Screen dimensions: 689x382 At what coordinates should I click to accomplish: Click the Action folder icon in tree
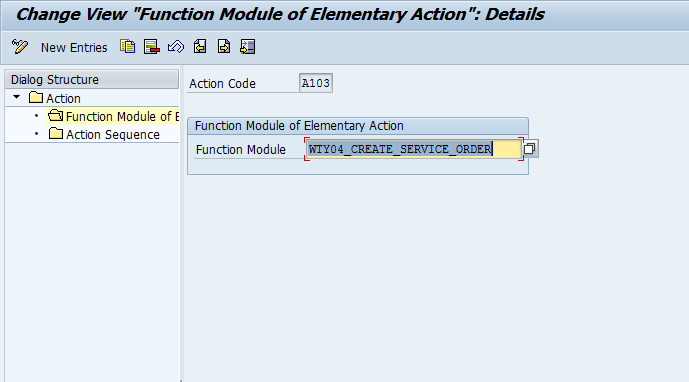click(36, 97)
